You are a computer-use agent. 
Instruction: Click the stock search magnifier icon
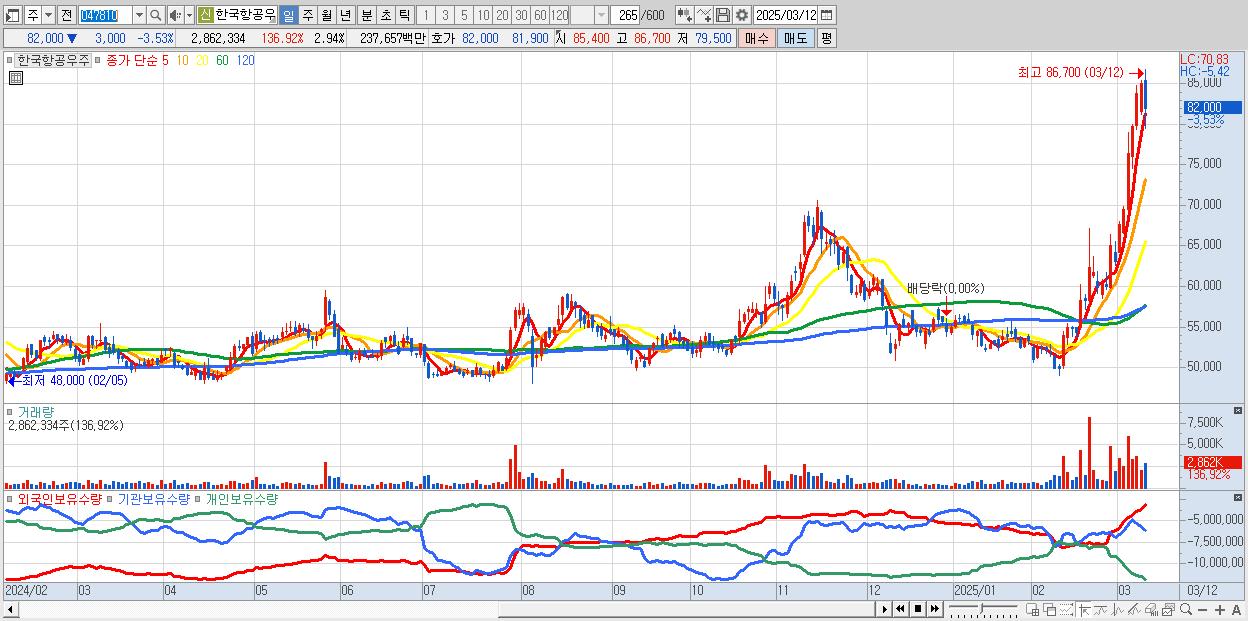pos(155,15)
